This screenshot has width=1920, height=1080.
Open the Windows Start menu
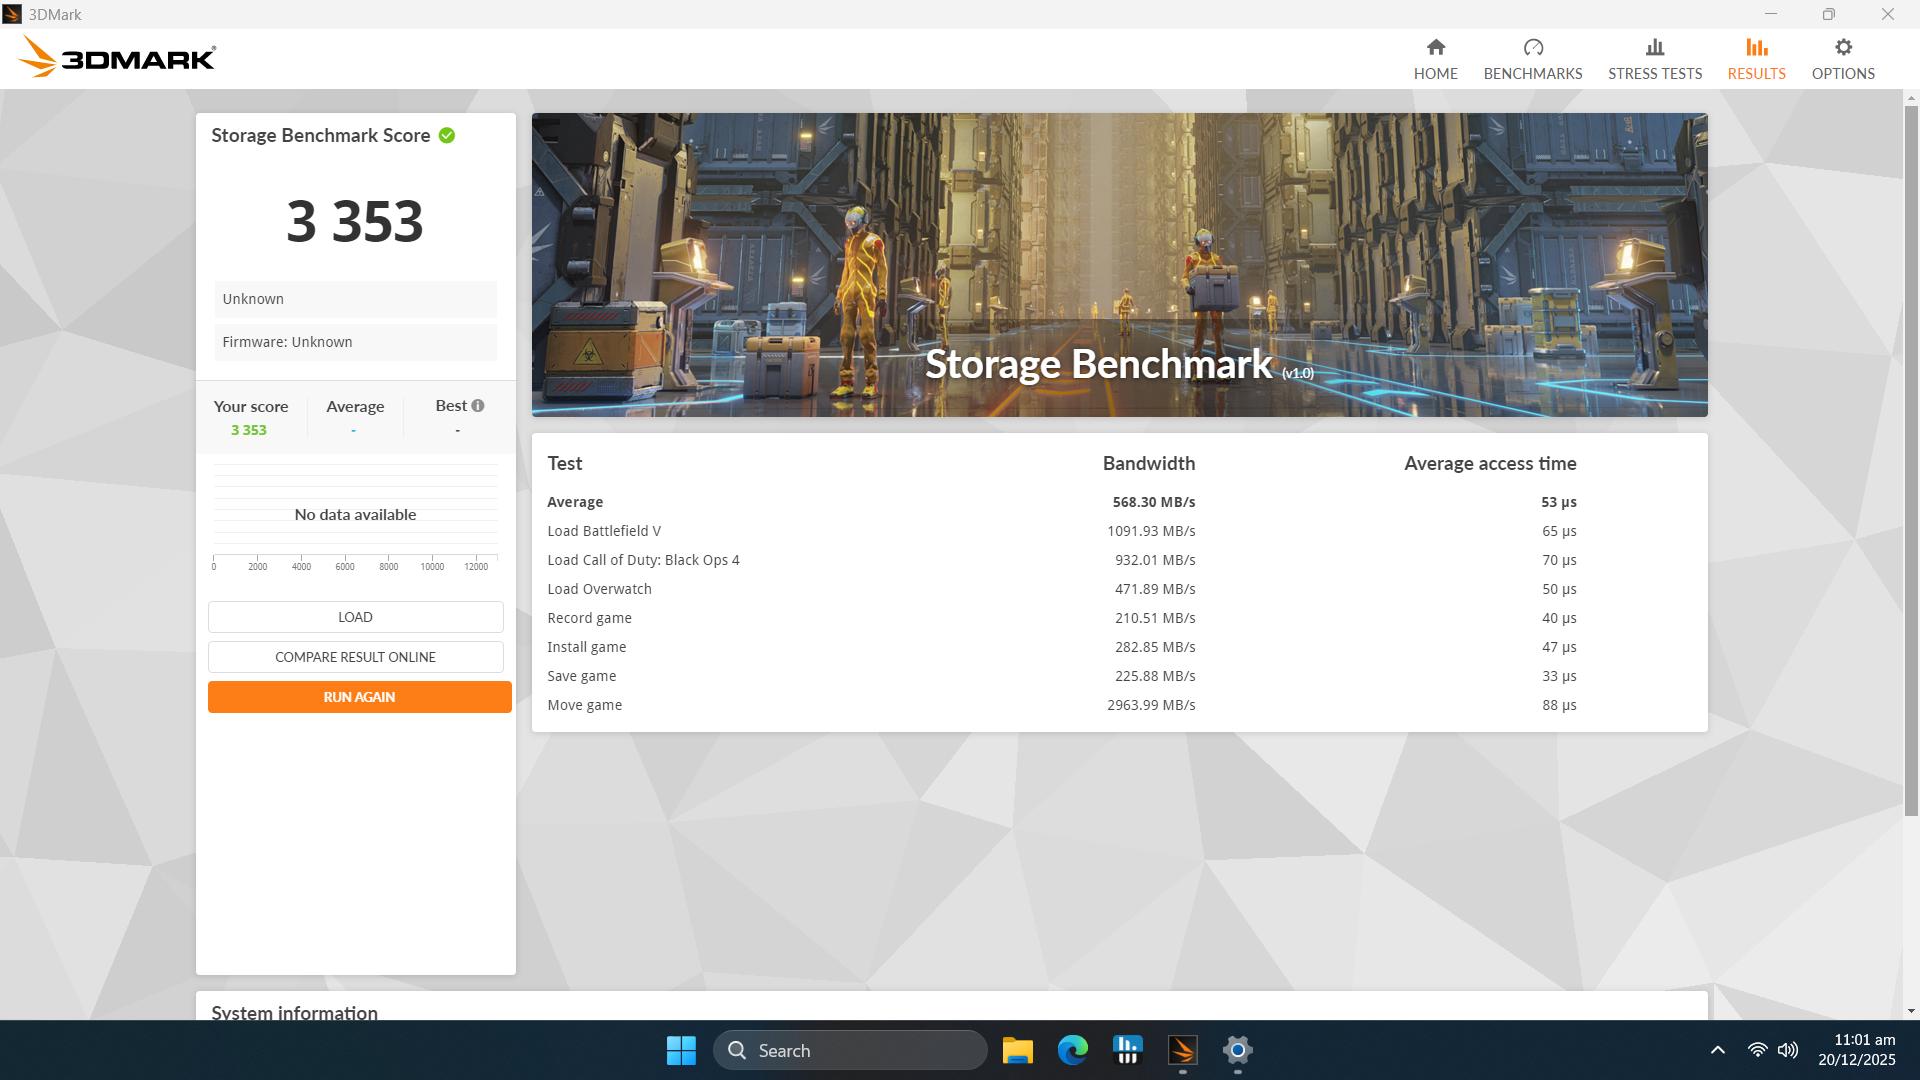(x=681, y=1050)
